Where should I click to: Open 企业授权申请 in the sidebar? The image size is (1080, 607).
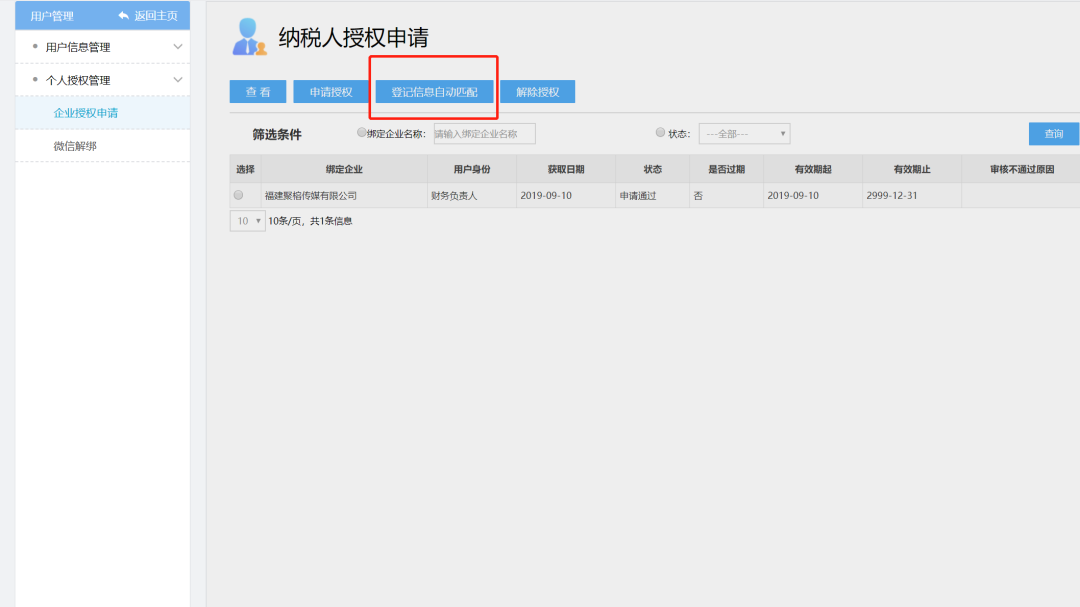pyautogui.click(x=86, y=113)
